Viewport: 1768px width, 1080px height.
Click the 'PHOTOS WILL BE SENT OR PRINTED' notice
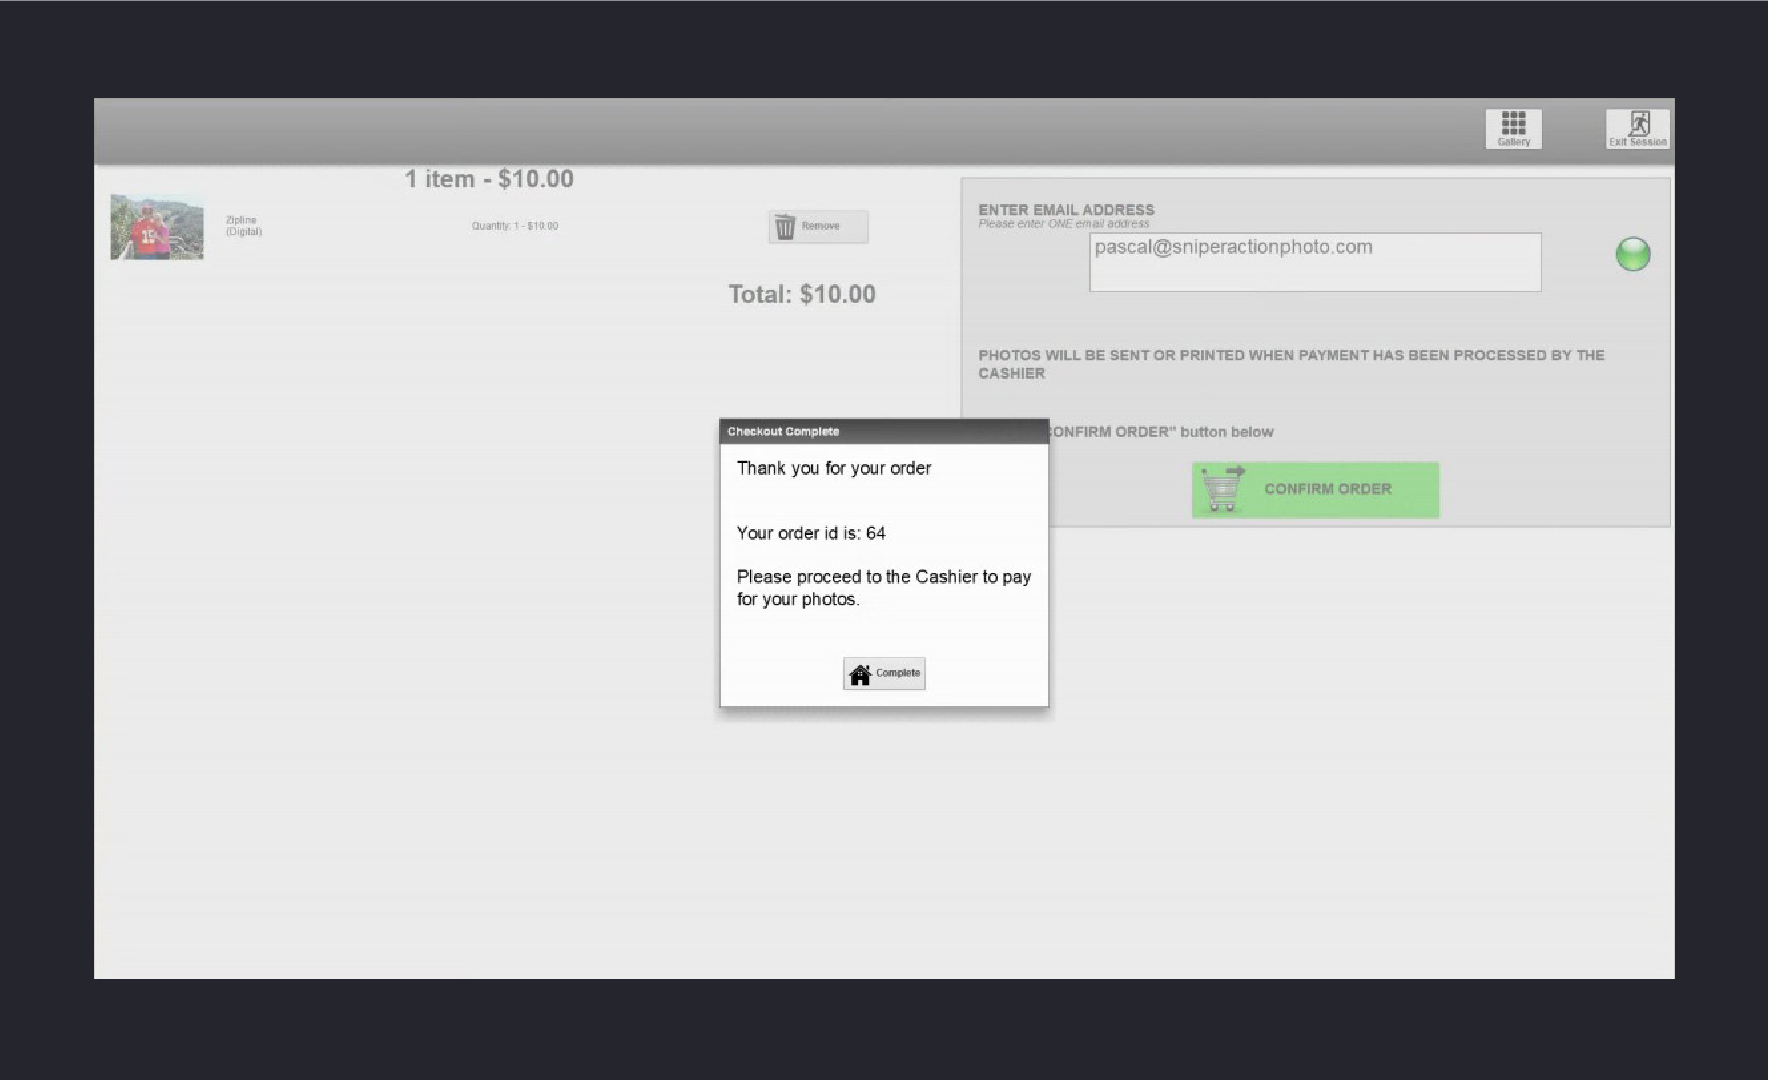(1291, 364)
